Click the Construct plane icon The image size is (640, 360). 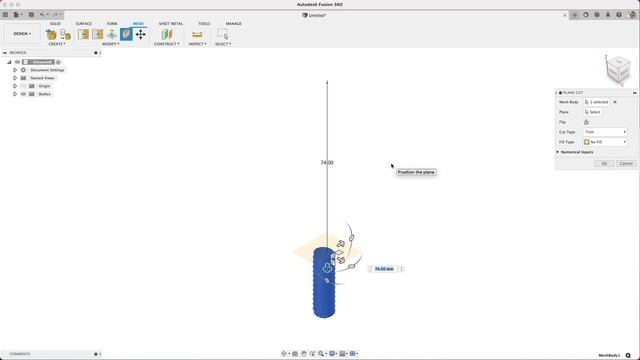tap(167, 34)
